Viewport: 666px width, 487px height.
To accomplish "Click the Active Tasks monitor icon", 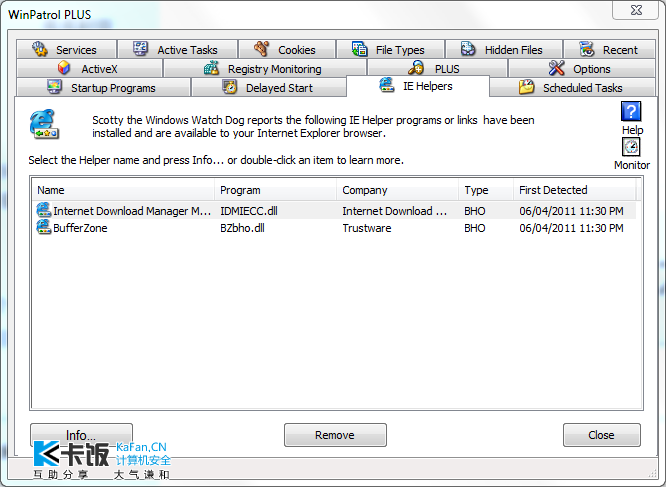I will pyautogui.click(x=141, y=49).
